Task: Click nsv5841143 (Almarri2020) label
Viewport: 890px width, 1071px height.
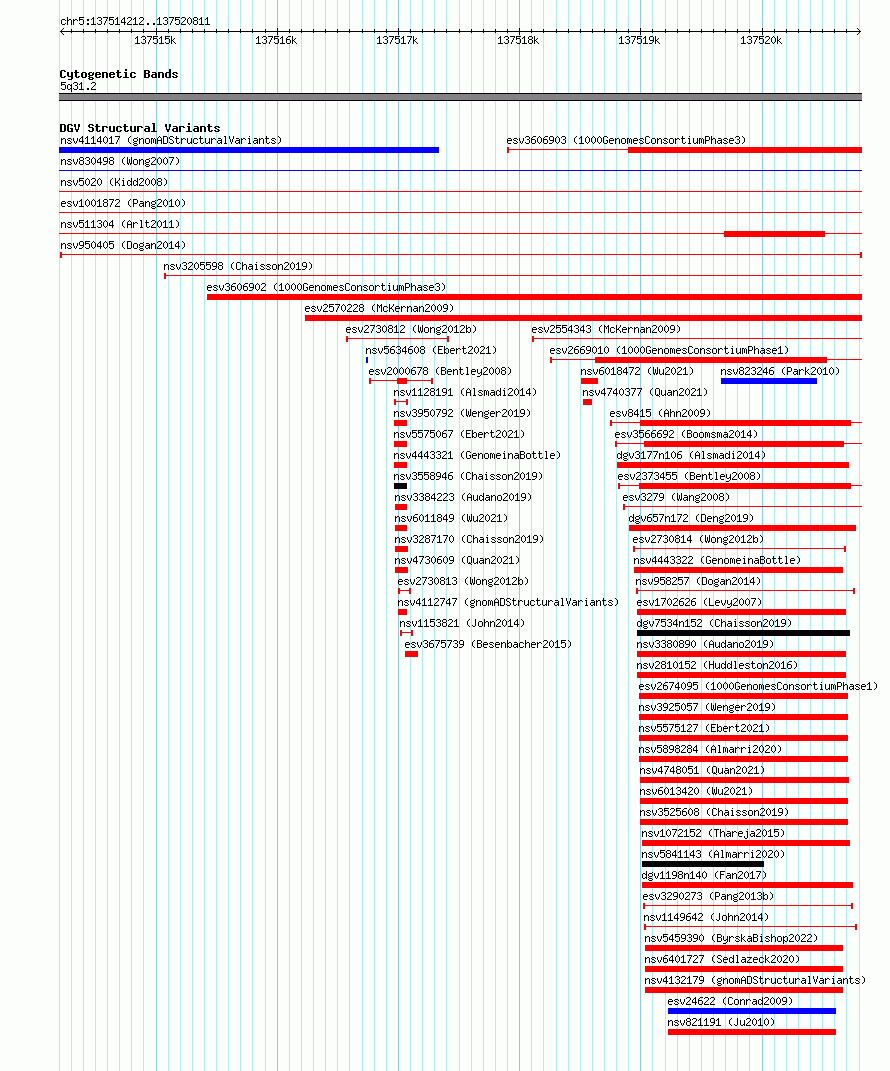Action: tap(713, 854)
